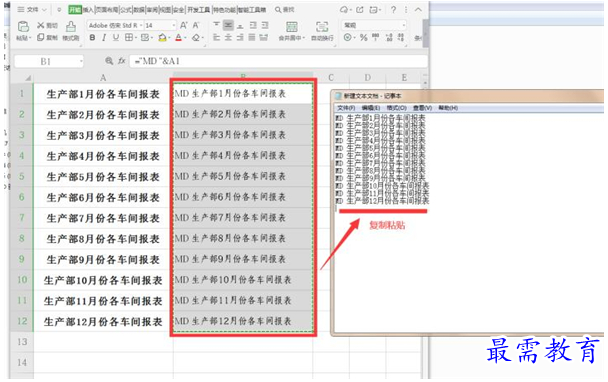Increase font size with larger A icon

pyautogui.click(x=184, y=26)
